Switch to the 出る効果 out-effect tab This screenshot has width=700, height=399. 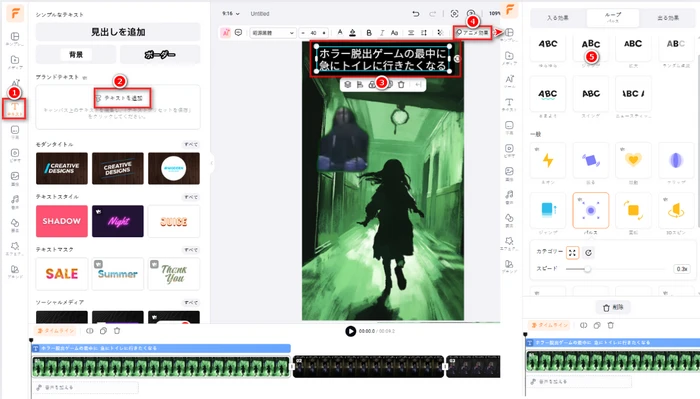(x=668, y=18)
